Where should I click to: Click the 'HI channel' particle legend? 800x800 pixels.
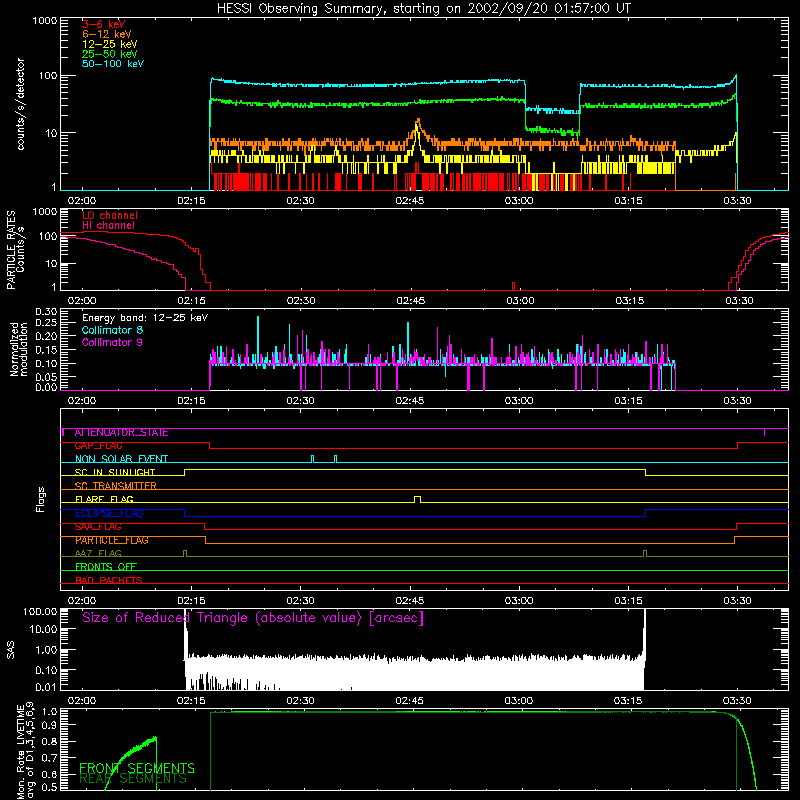tap(108, 226)
